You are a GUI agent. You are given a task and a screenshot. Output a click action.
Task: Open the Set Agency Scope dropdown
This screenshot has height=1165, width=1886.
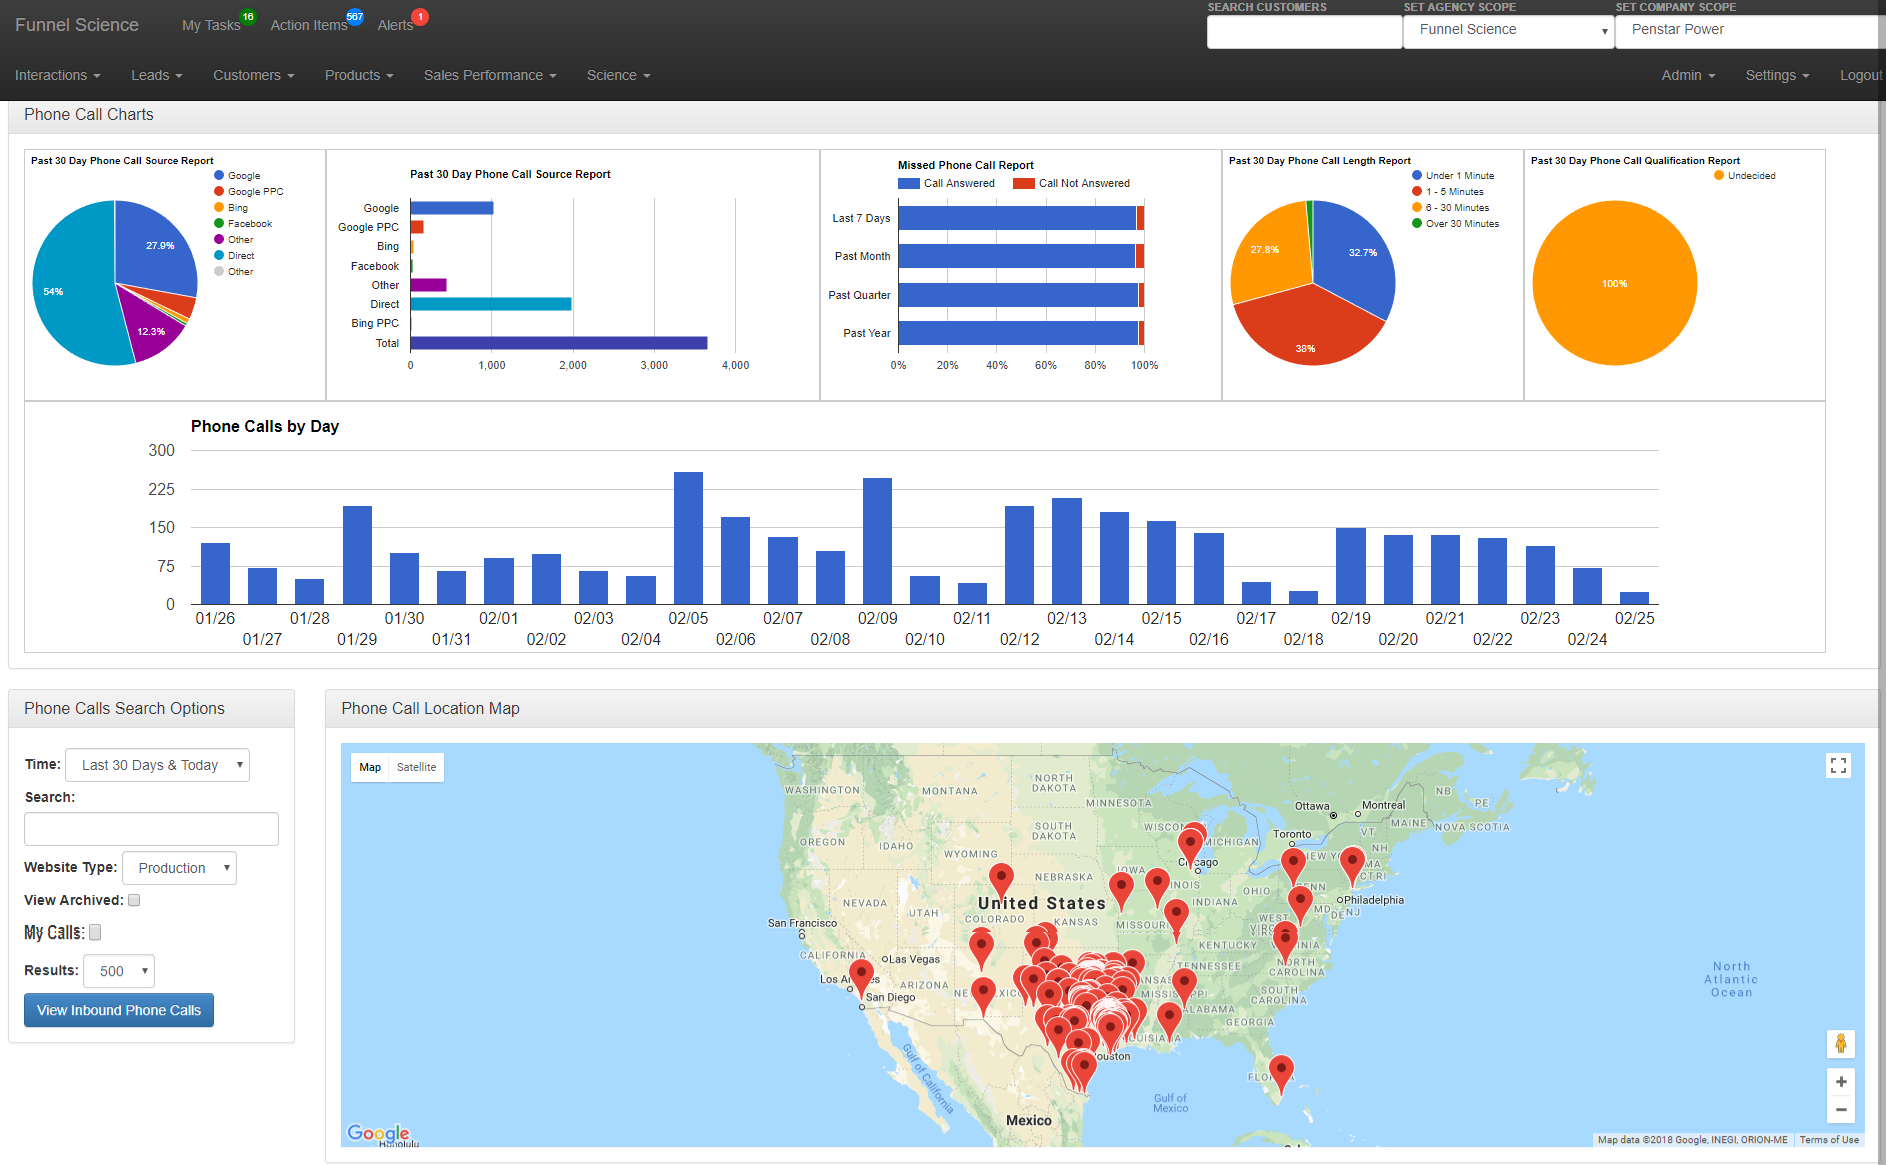[x=1508, y=31]
